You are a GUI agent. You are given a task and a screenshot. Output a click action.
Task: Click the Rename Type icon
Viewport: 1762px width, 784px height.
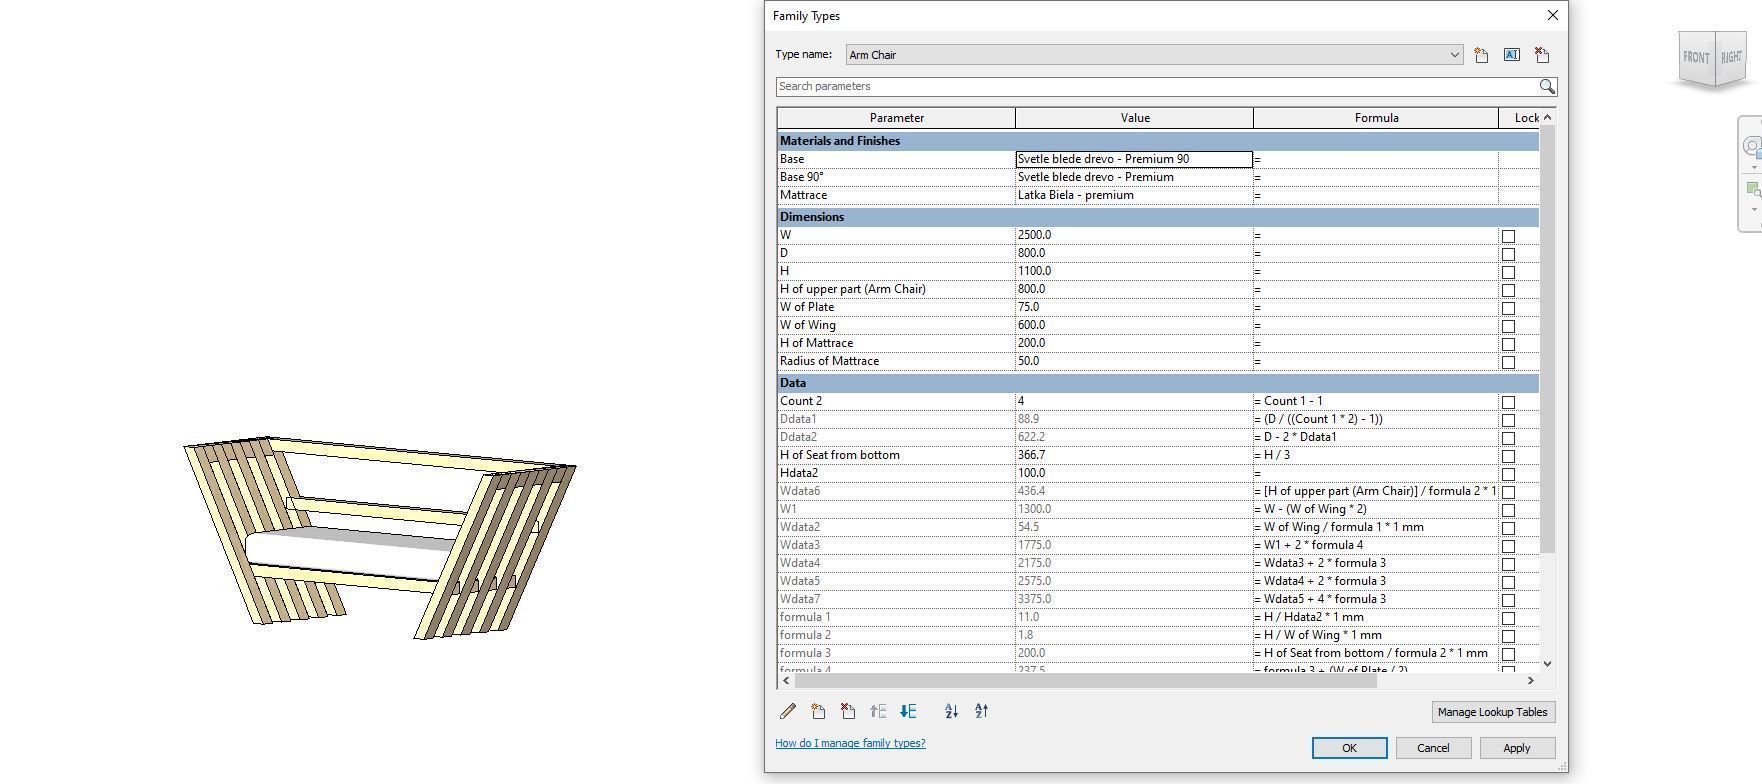pyautogui.click(x=1511, y=55)
